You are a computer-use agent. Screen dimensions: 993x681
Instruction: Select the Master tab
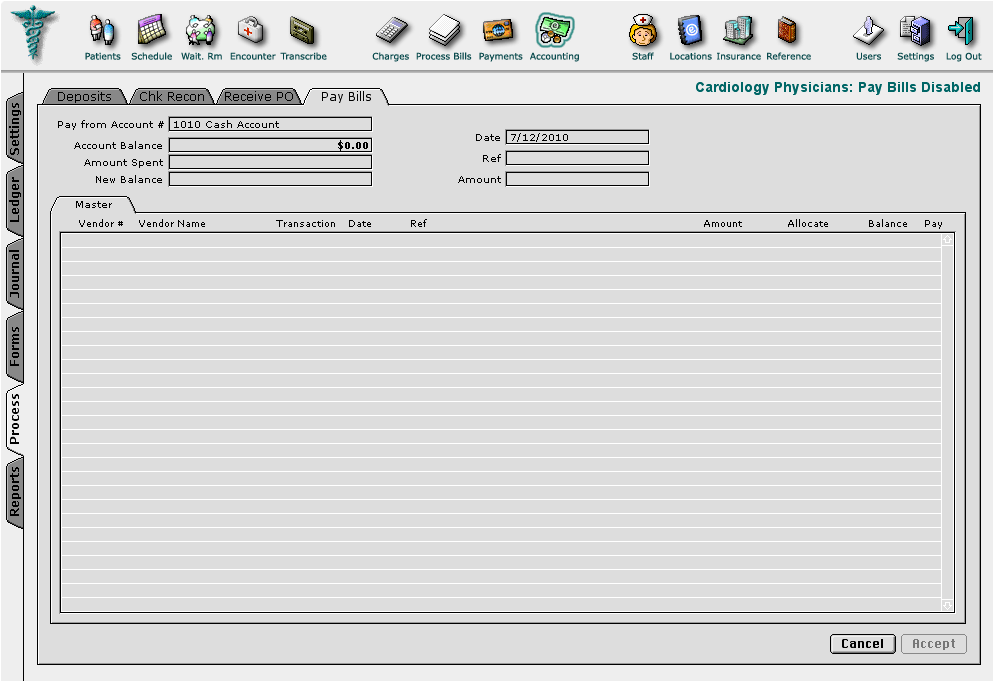(x=93, y=205)
